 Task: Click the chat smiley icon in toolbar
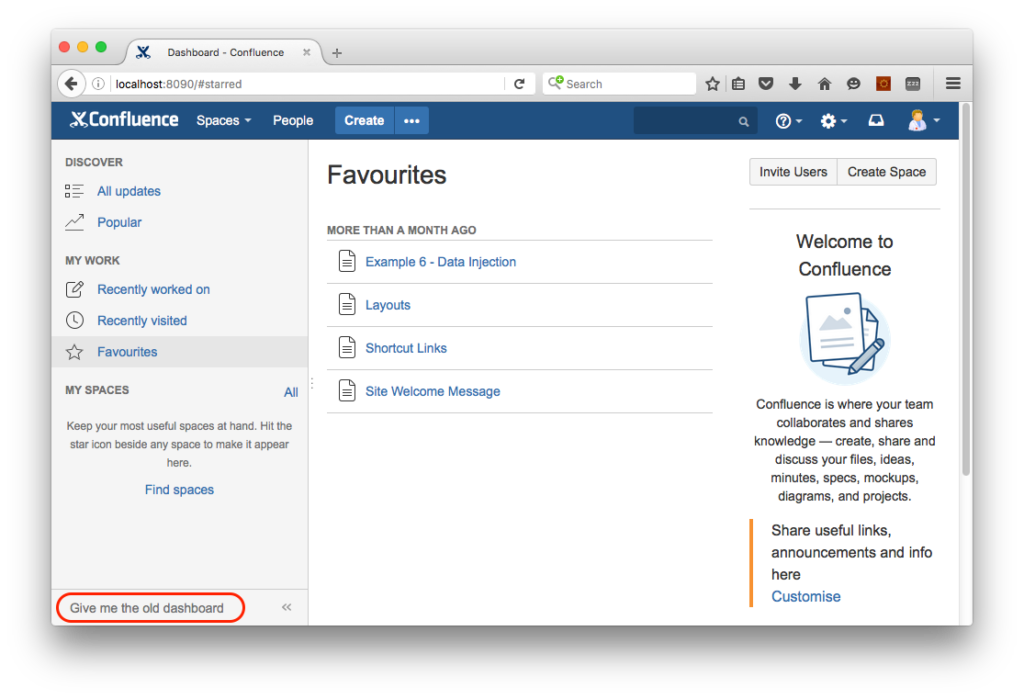853,84
